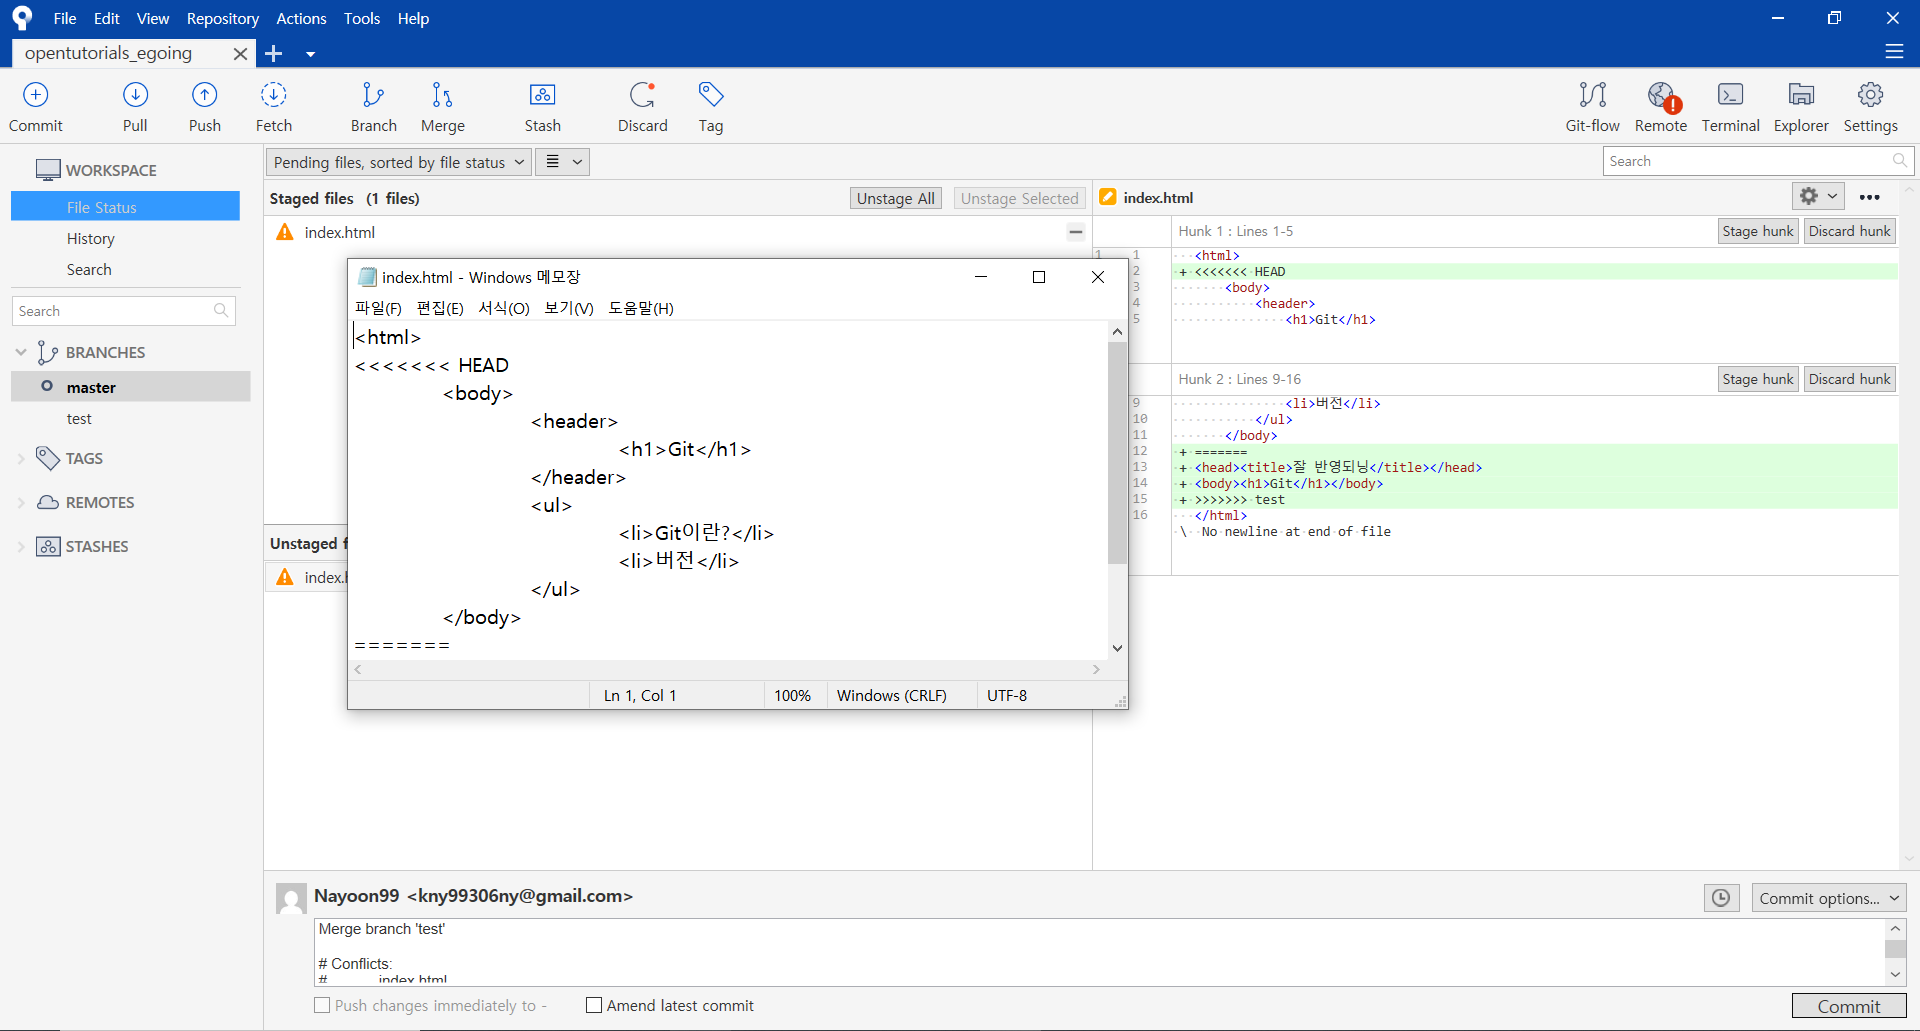Stage hunk for Hunk 1
Image resolution: width=1920 pixels, height=1031 pixels.
[1758, 231]
